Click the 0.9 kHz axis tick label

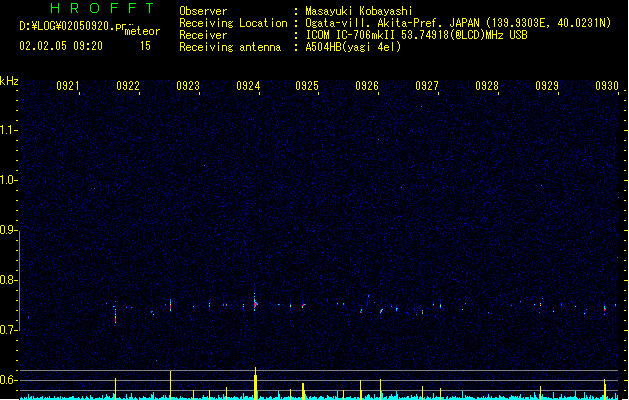tap(8, 230)
